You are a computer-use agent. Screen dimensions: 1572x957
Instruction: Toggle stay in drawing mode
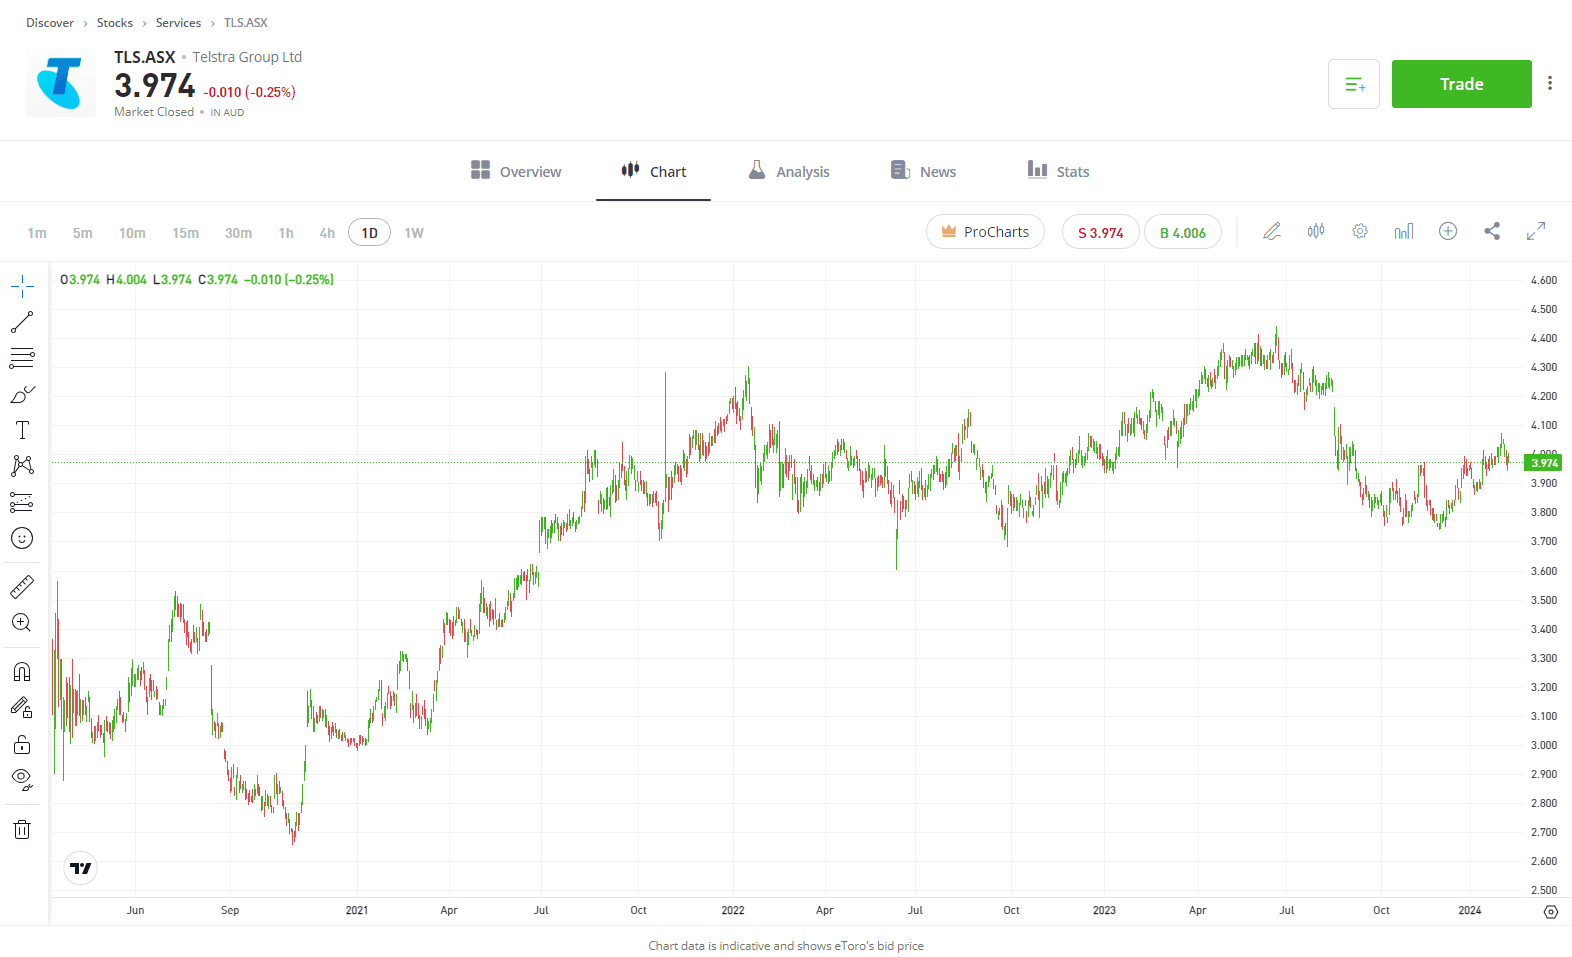[x=22, y=707]
